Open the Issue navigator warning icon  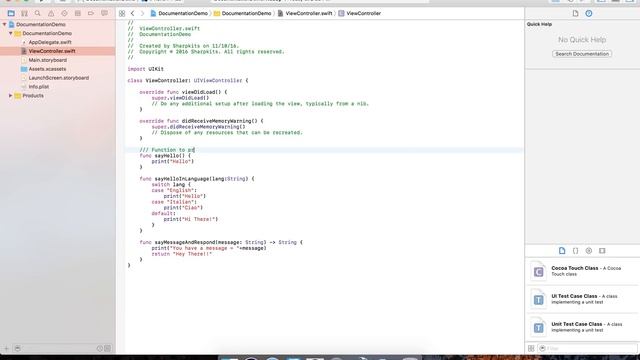51,13
